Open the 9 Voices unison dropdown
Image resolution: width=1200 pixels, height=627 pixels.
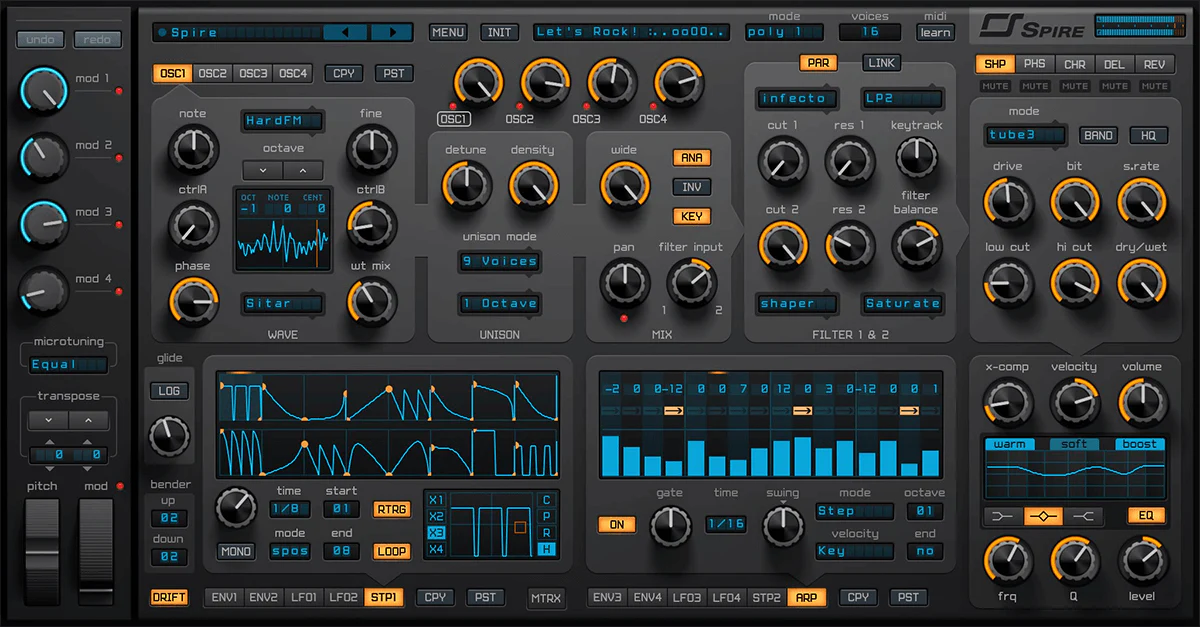coord(499,261)
